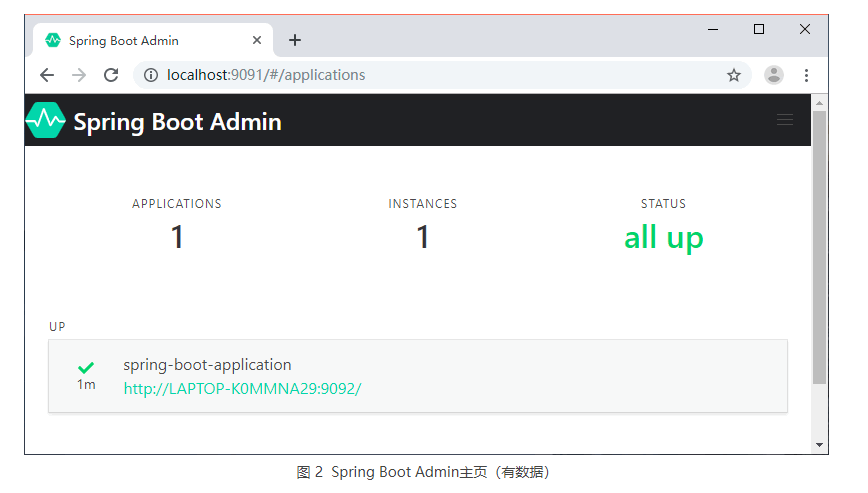Viewport: 868px width, 493px height.
Task: Click the 1m uptime label
Action: coord(86,385)
